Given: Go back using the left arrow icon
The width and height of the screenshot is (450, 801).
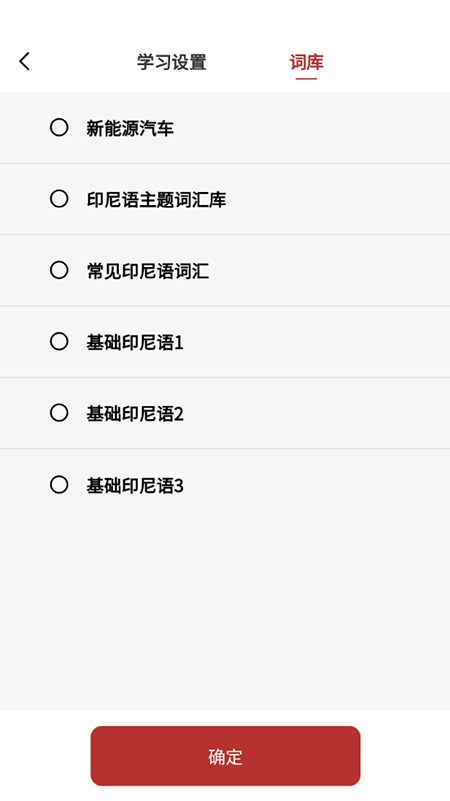Looking at the screenshot, I should pyautogui.click(x=25, y=61).
